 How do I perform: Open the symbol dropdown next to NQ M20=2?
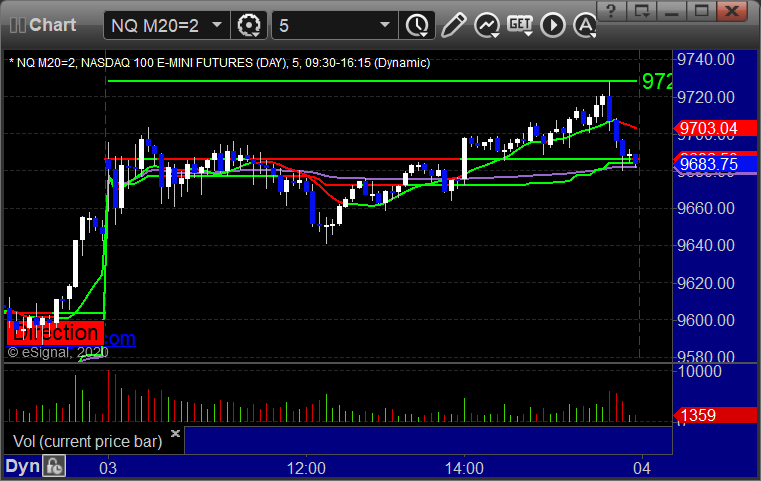point(217,25)
